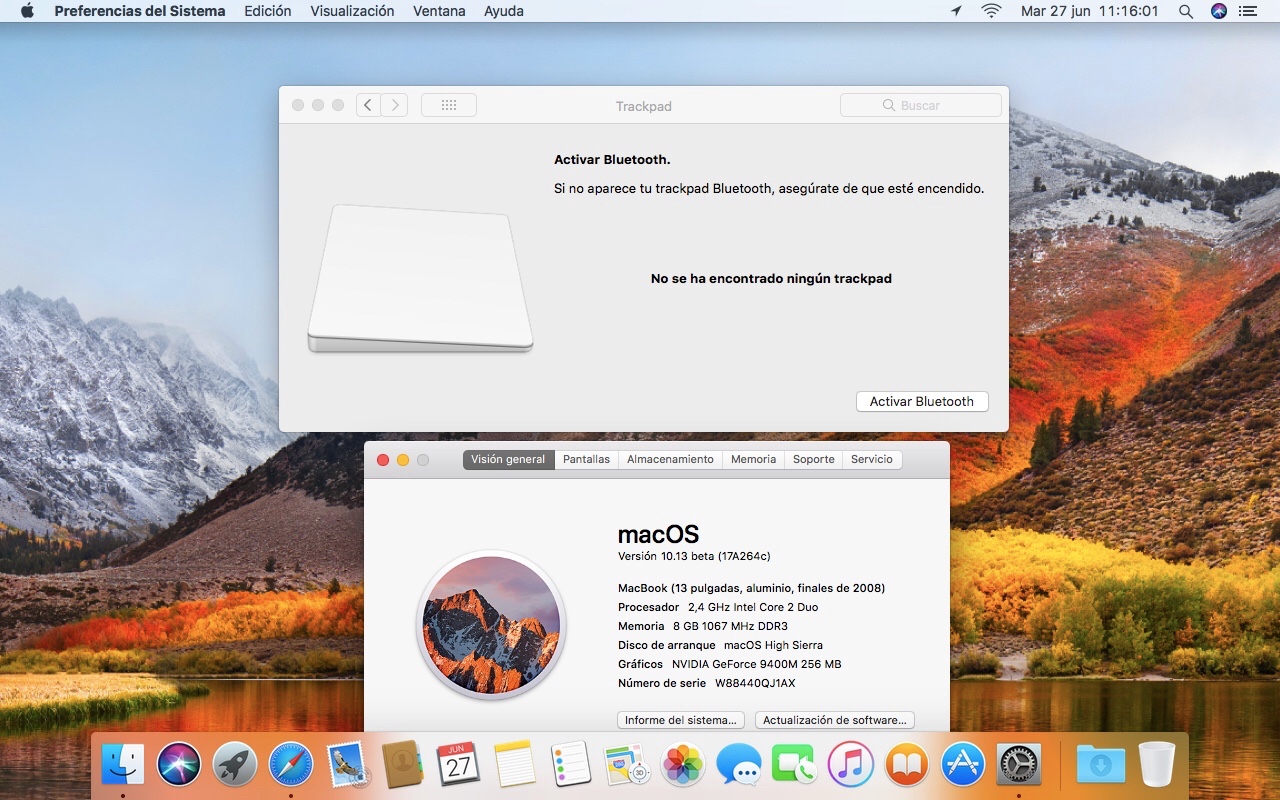This screenshot has height=800, width=1280.
Task: Open Photos flower icon in Dock
Action: click(683, 765)
